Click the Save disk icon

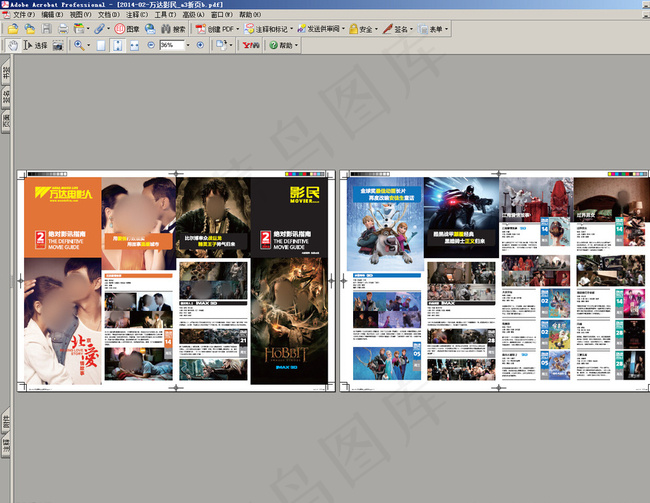46,29
